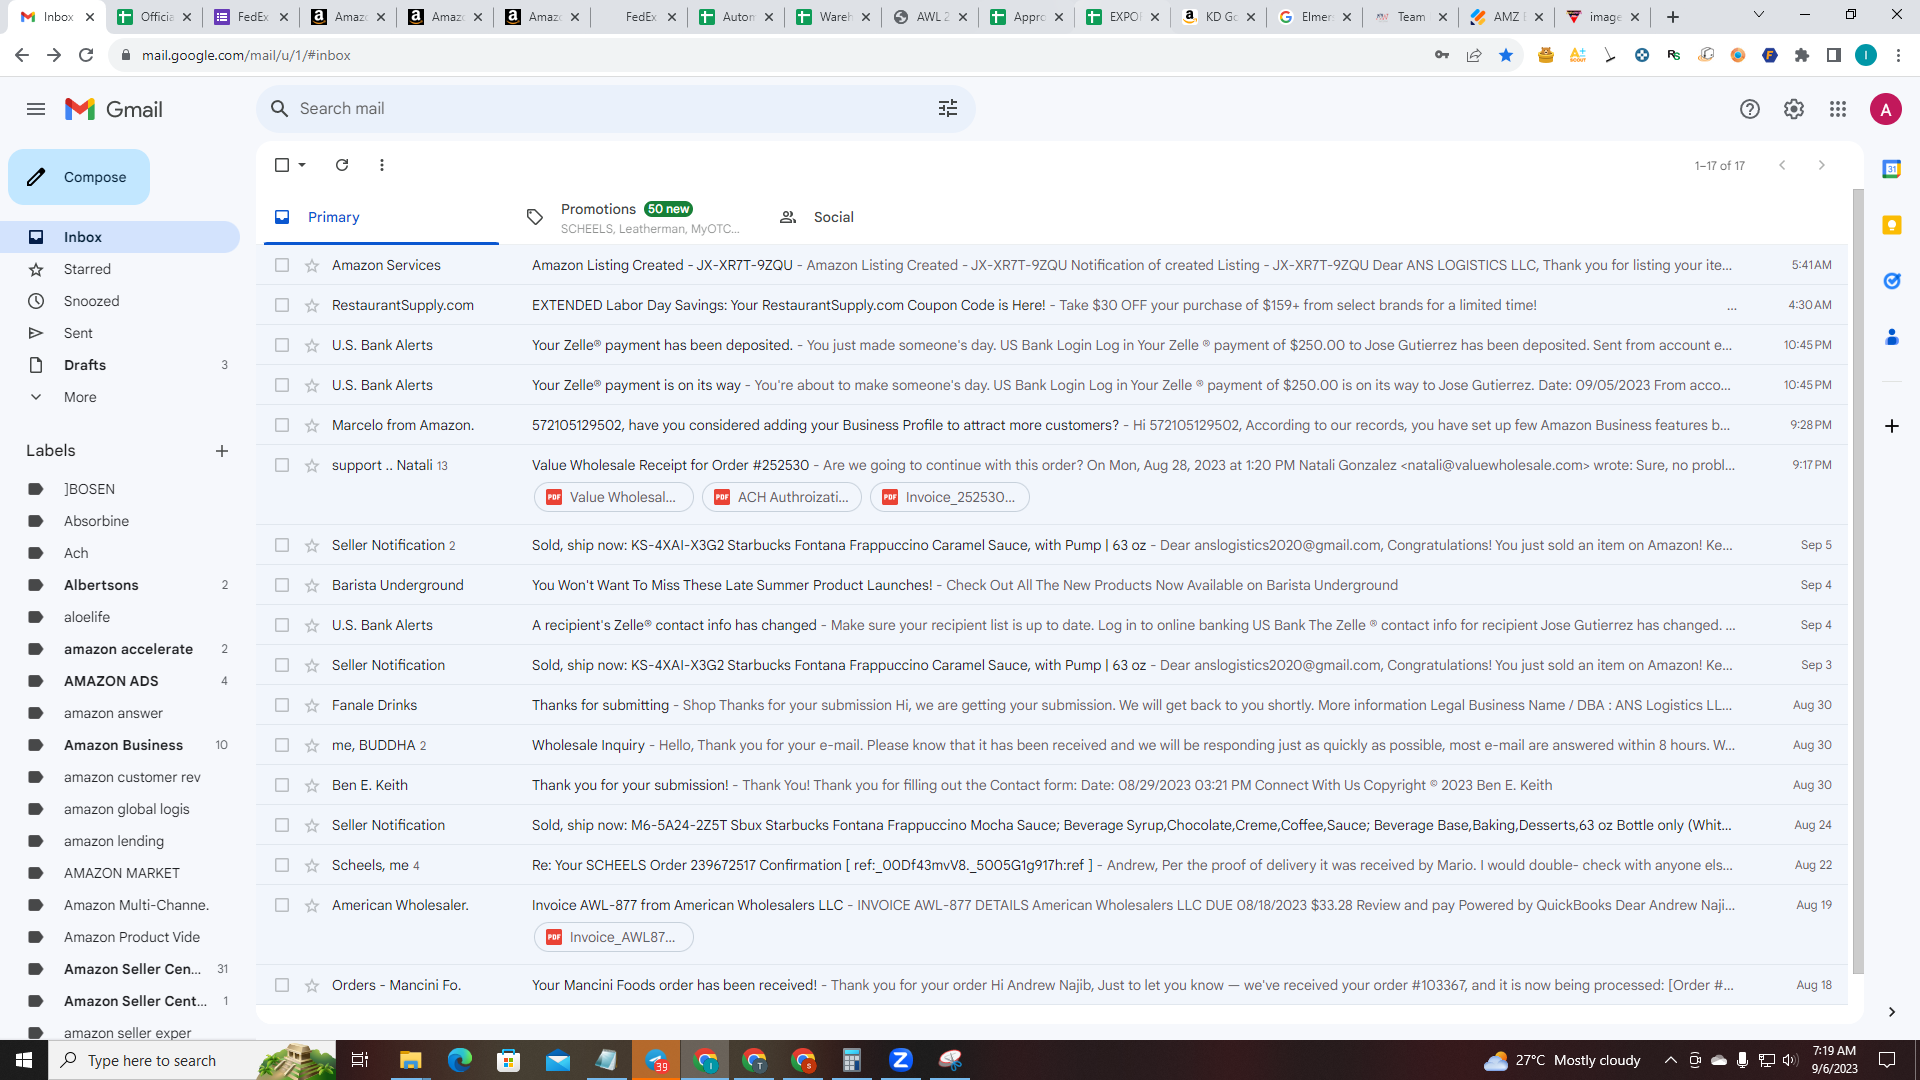Open the Google account avatar

click(x=1886, y=109)
